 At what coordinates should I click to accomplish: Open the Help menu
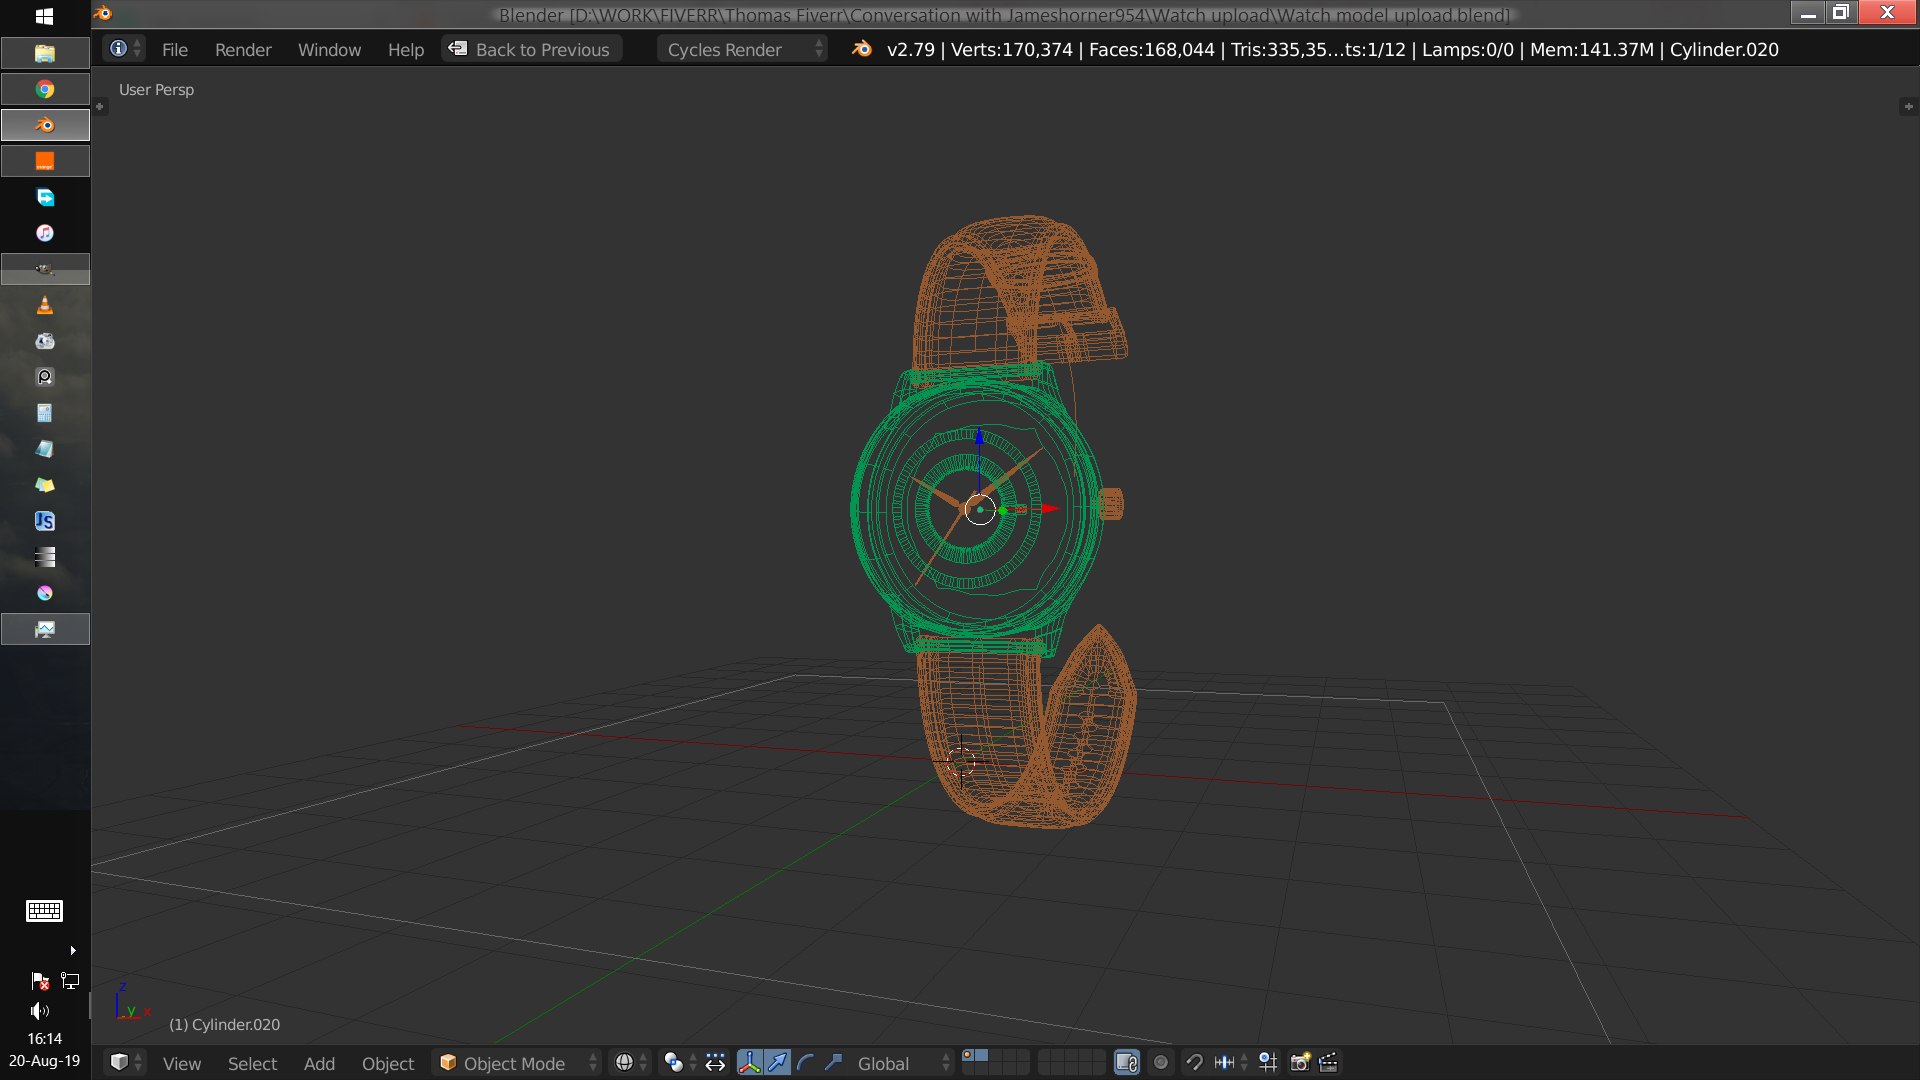click(406, 49)
